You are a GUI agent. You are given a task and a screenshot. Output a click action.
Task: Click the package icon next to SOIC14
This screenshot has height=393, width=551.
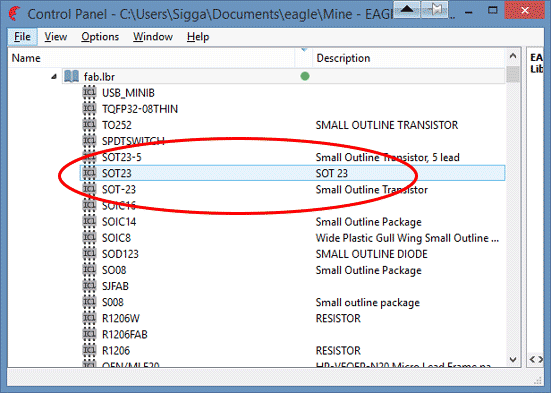click(89, 222)
